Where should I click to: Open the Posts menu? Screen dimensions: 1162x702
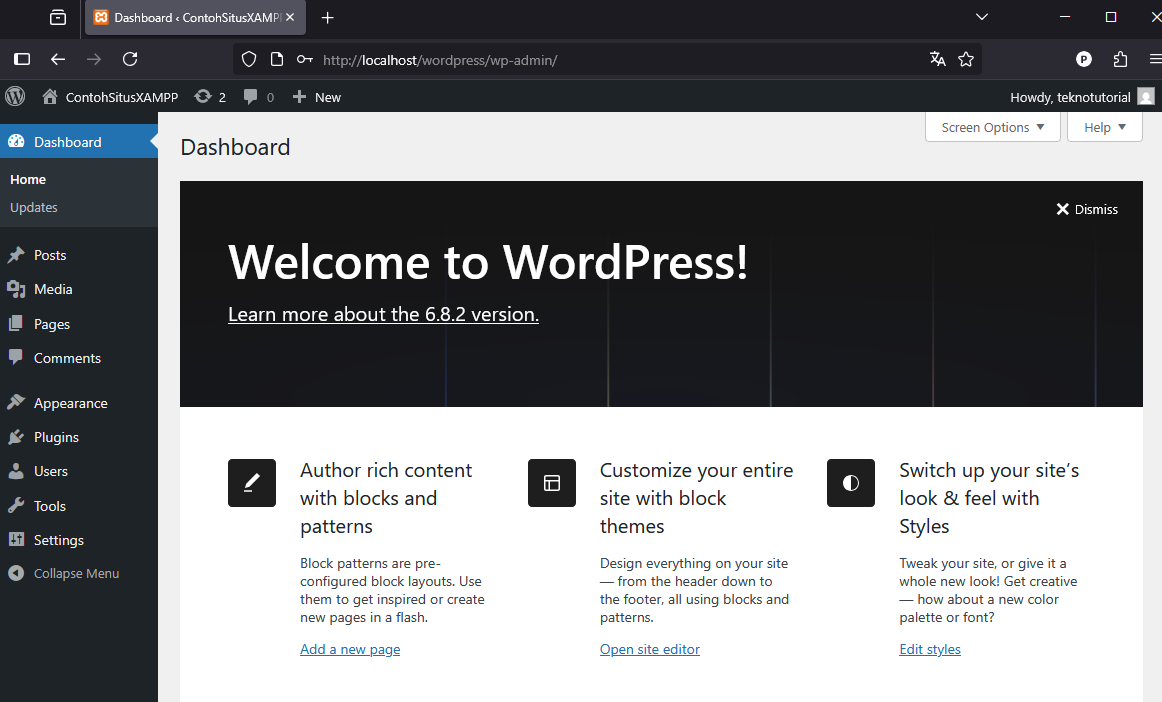(x=79, y=255)
